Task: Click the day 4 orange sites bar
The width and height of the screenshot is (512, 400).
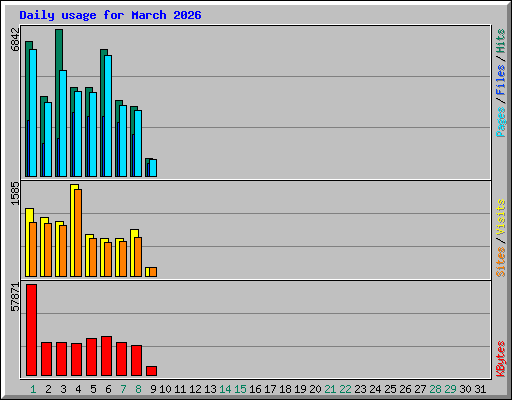Action: 78,233
